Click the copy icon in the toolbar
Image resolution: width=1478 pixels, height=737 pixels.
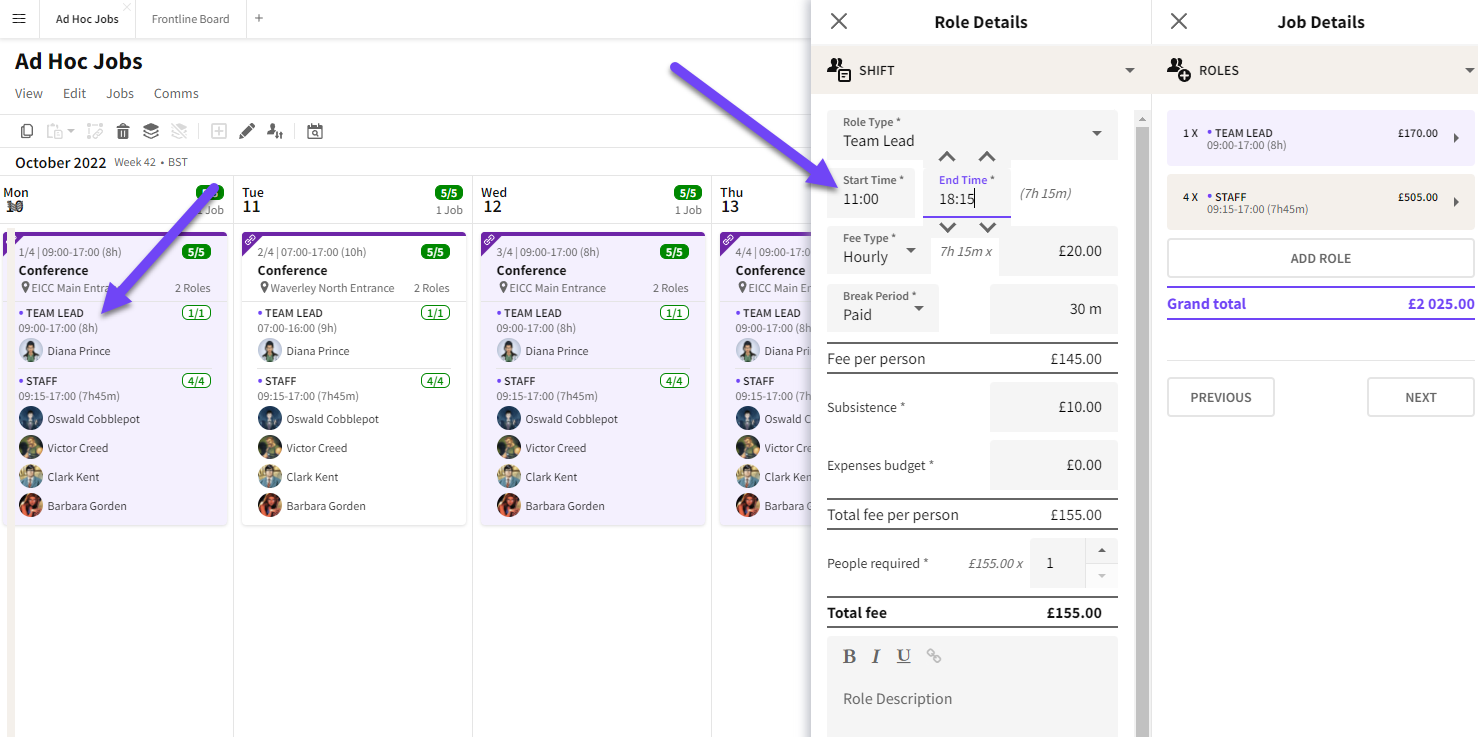coord(27,131)
